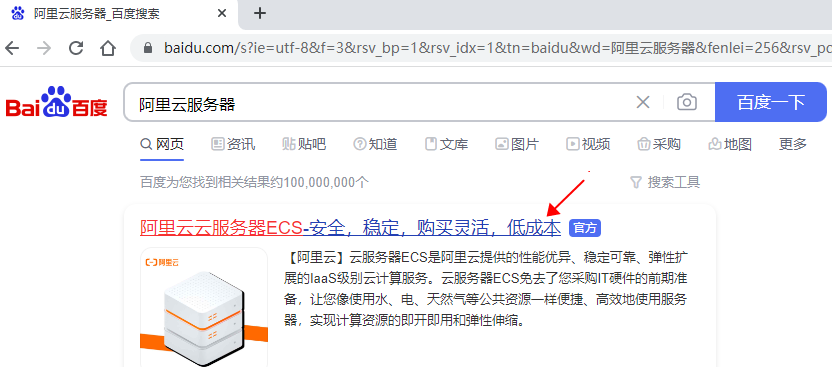Open the 阿里云云服务器ECS result link
Viewport: 832px width, 367px height.
point(350,228)
